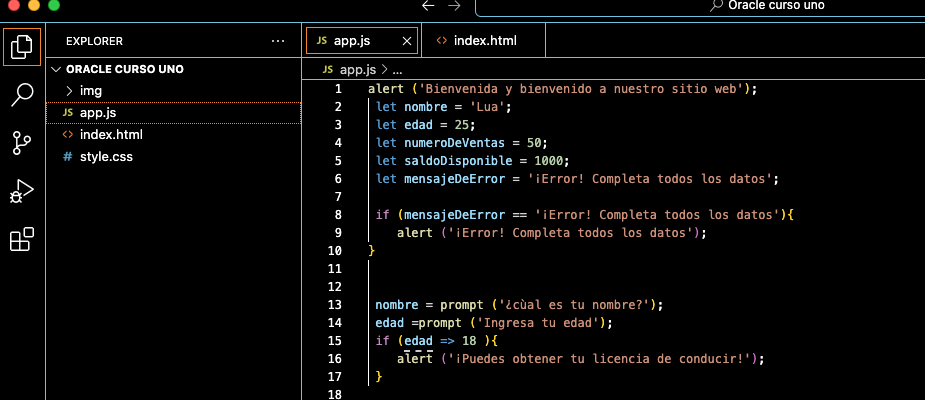Open the Extensions view
This screenshot has width=925, height=400.
pos(22,239)
